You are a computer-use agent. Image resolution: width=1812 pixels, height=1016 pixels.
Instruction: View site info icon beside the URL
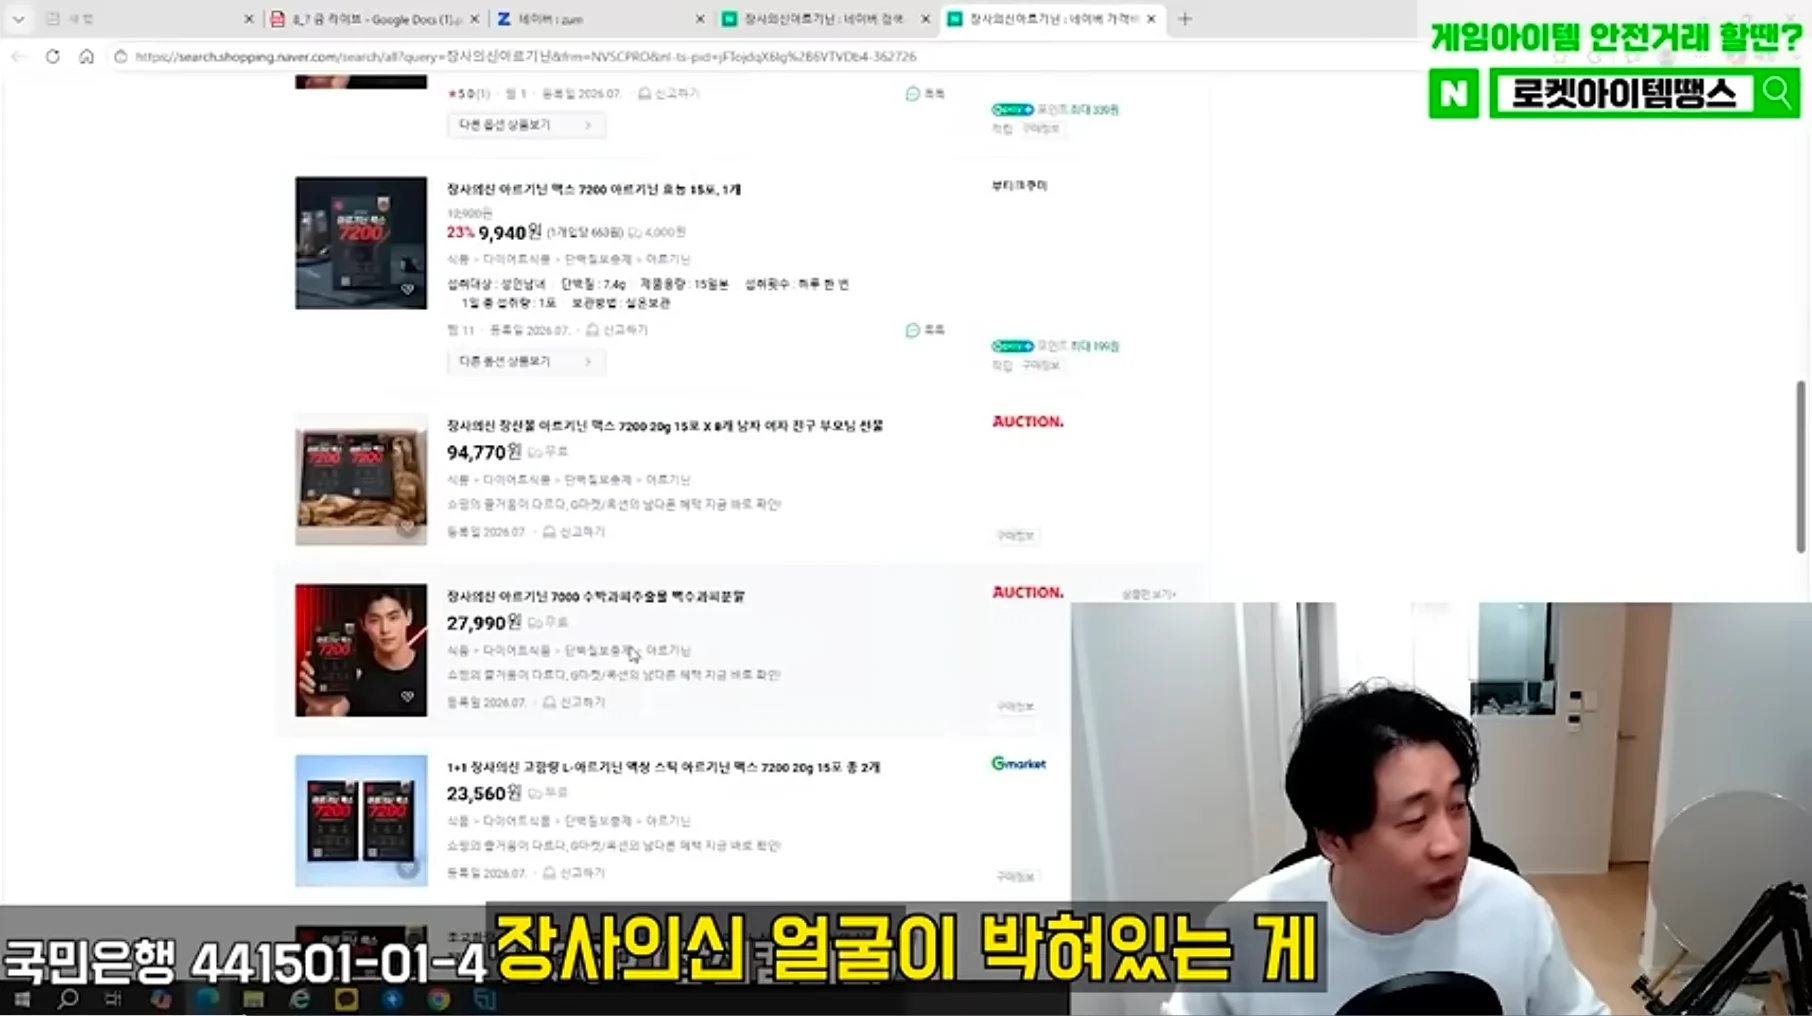click(121, 57)
